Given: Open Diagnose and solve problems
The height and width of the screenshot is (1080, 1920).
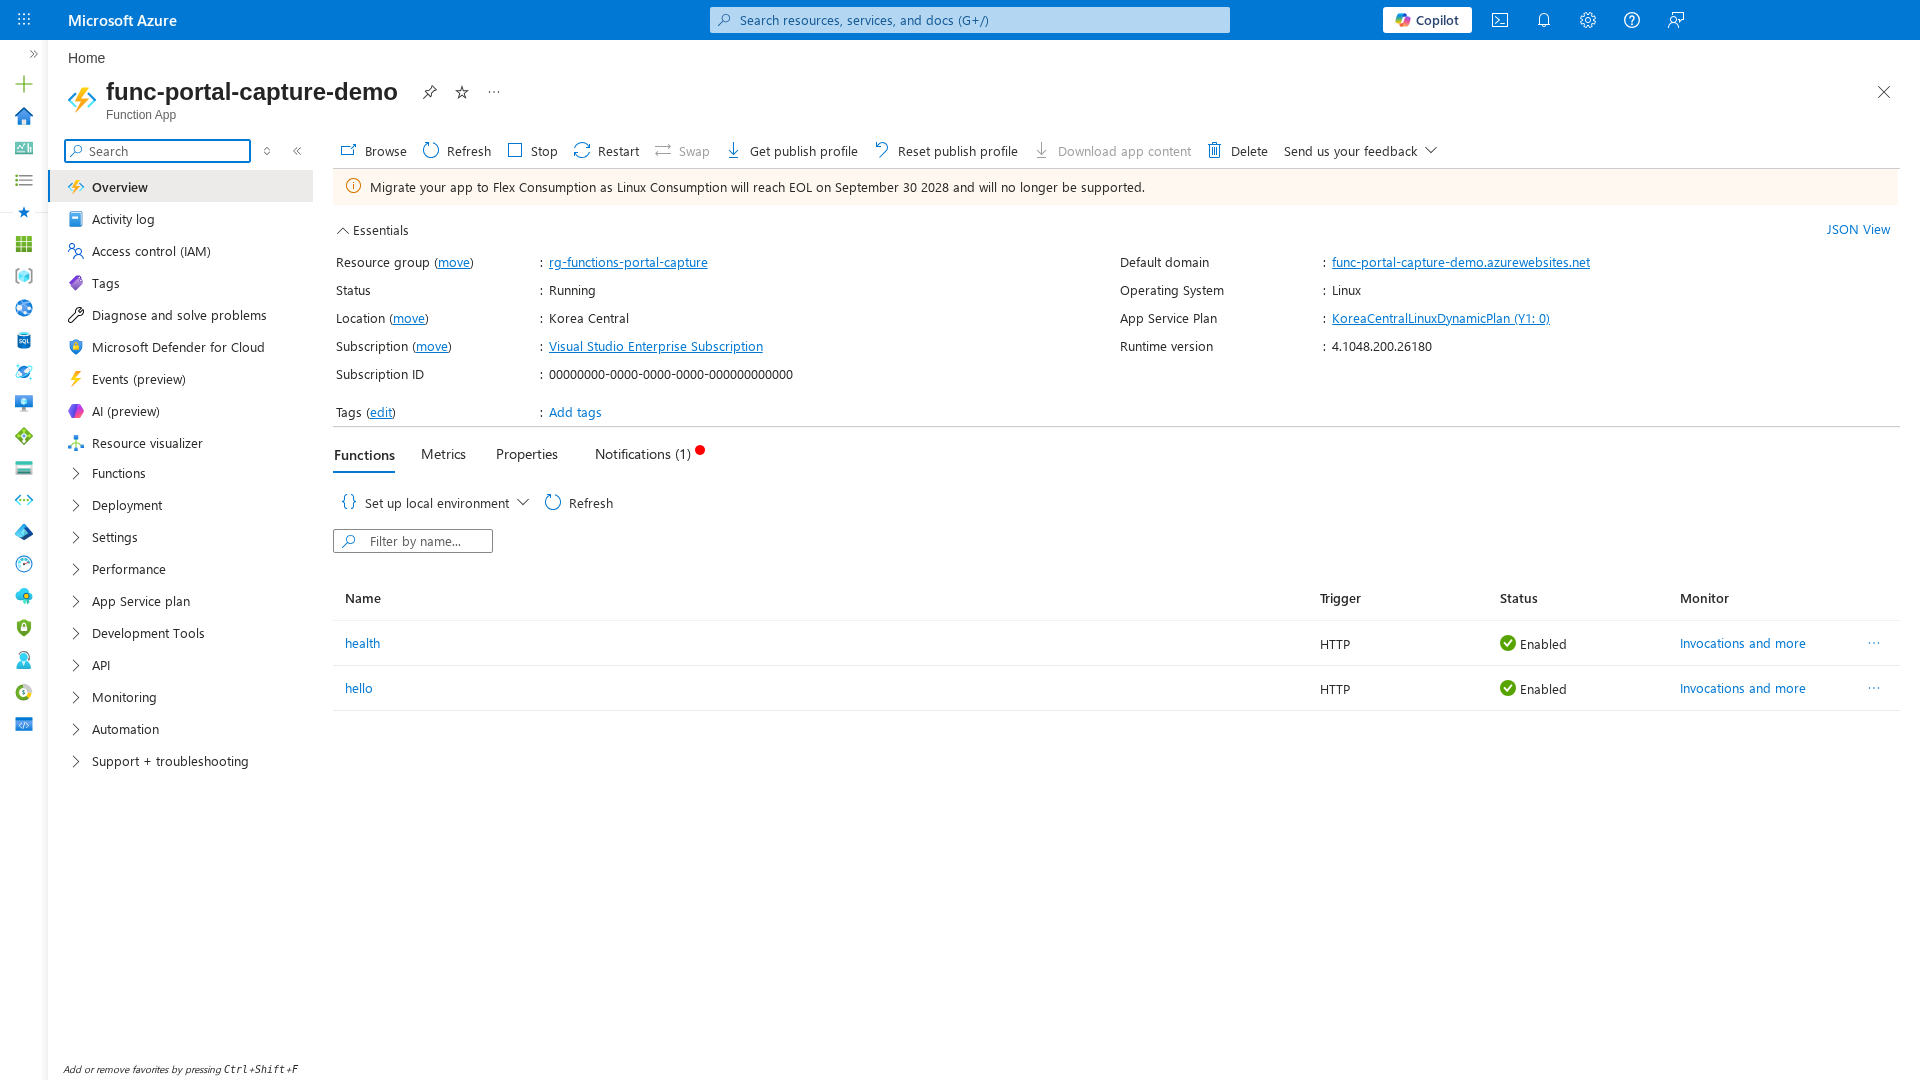Looking at the screenshot, I should [180, 315].
